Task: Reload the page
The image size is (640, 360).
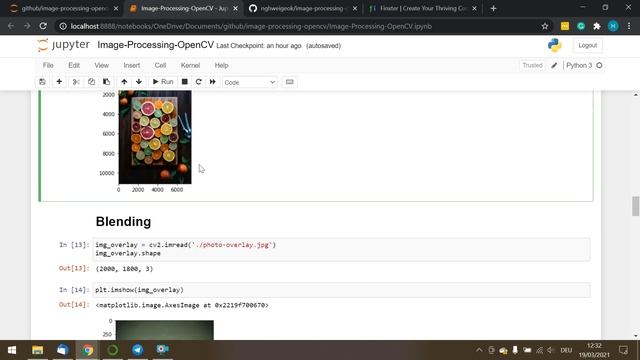Action: [43, 26]
